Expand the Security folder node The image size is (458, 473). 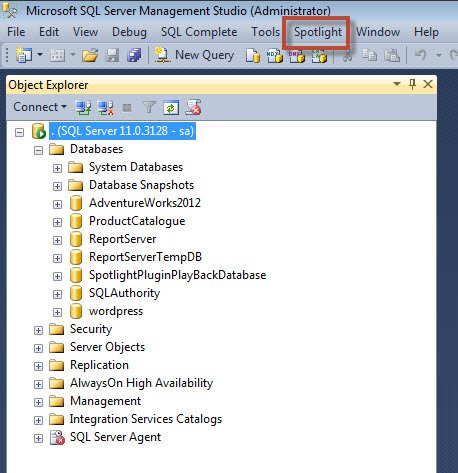click(38, 330)
